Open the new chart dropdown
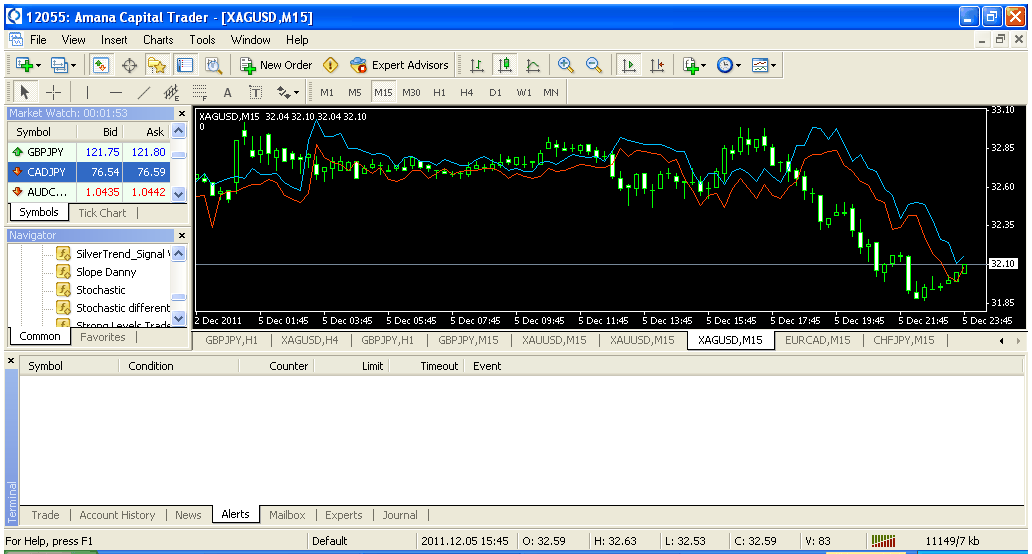Screen dimensions: 1032x554 (x=26, y=65)
